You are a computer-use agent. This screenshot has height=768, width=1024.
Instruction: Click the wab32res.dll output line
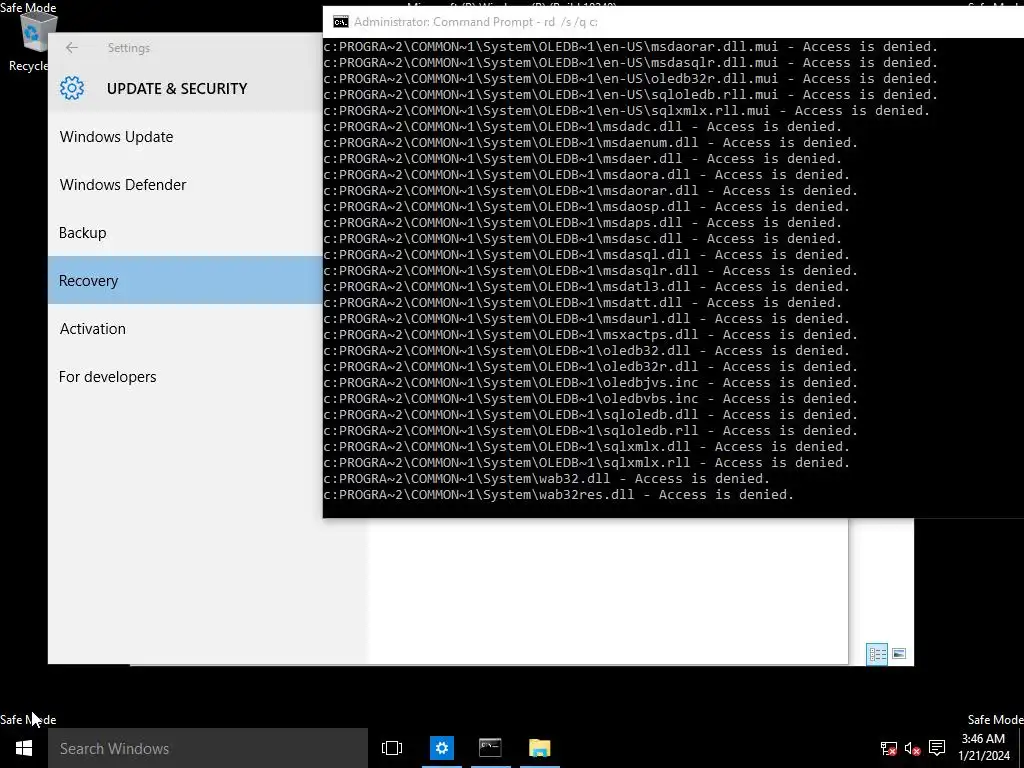coord(558,495)
